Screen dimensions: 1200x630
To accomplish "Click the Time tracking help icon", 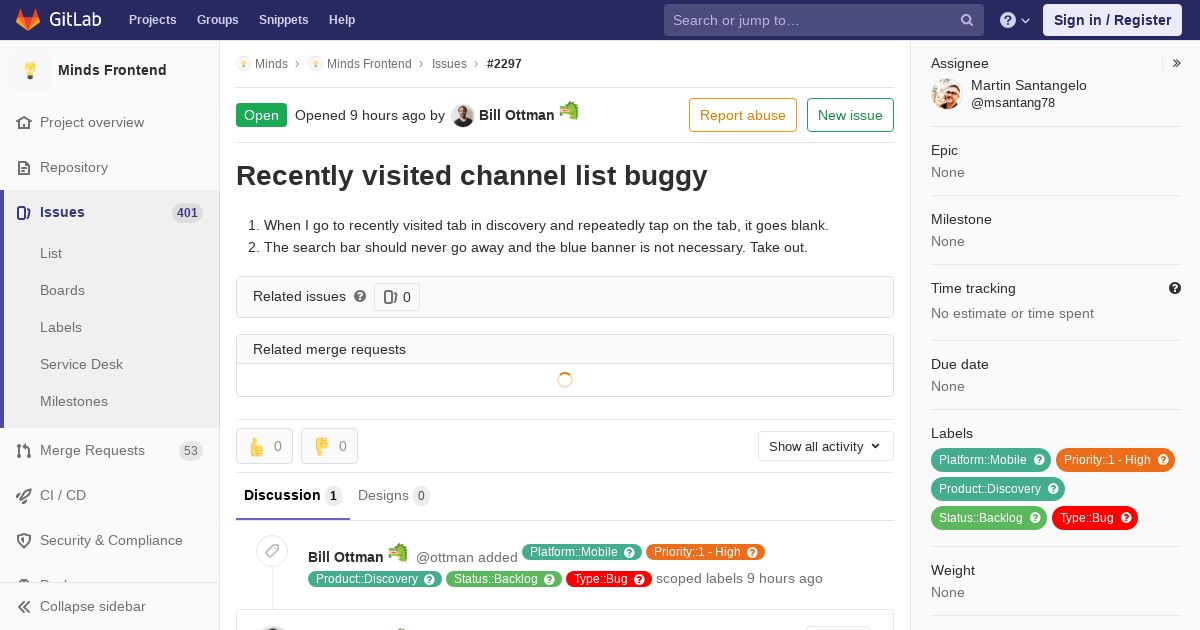I will [x=1175, y=288].
